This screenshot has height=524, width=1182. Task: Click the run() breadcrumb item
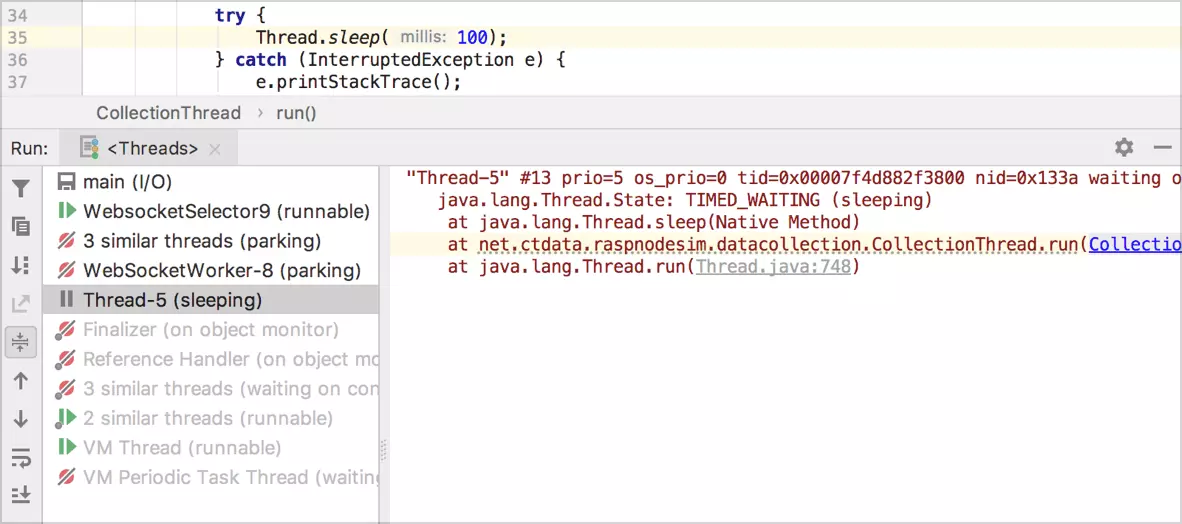[296, 113]
